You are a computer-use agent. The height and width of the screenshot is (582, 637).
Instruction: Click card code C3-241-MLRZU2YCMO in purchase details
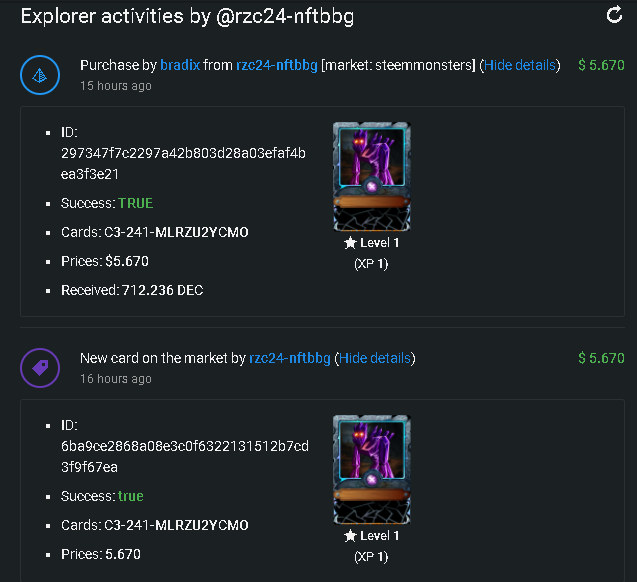pos(176,232)
